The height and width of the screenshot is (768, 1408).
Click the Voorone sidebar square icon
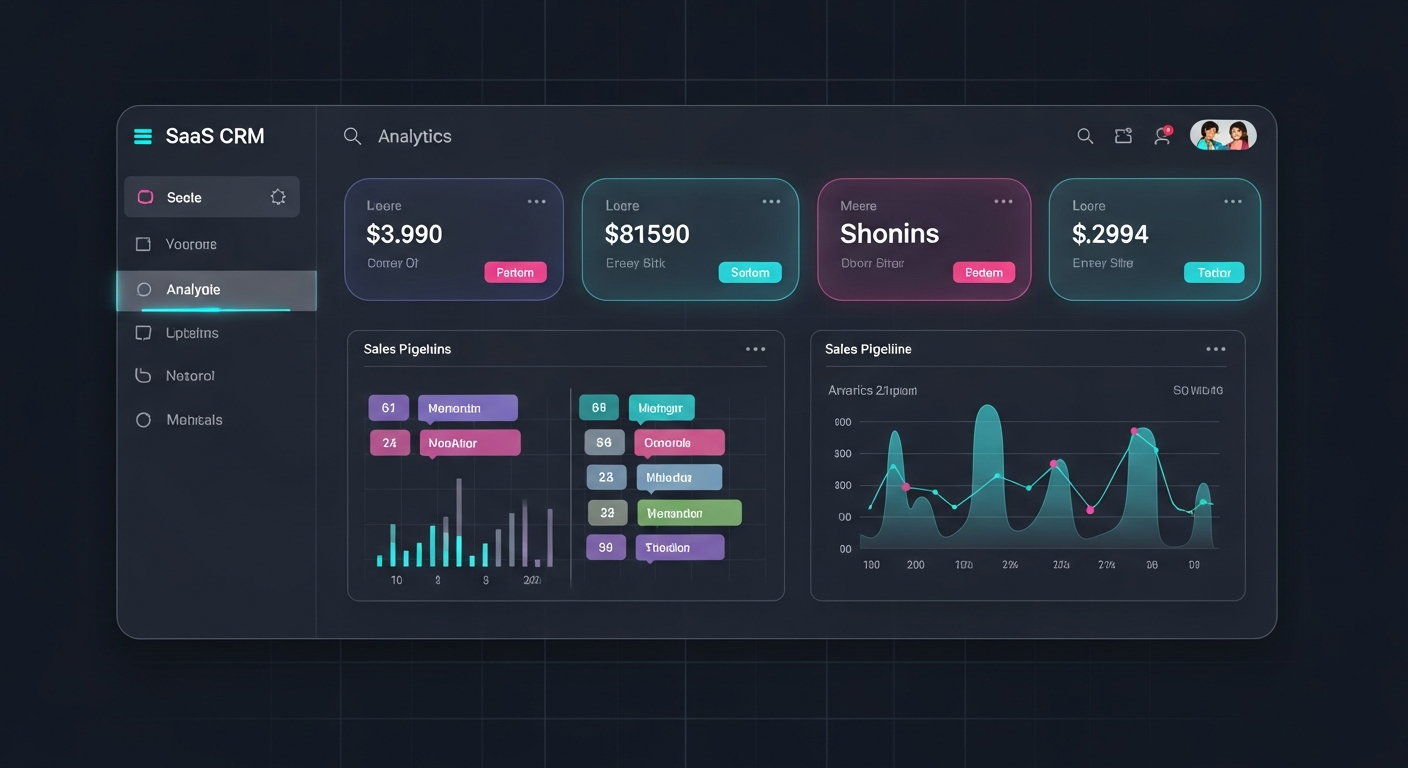(143, 244)
